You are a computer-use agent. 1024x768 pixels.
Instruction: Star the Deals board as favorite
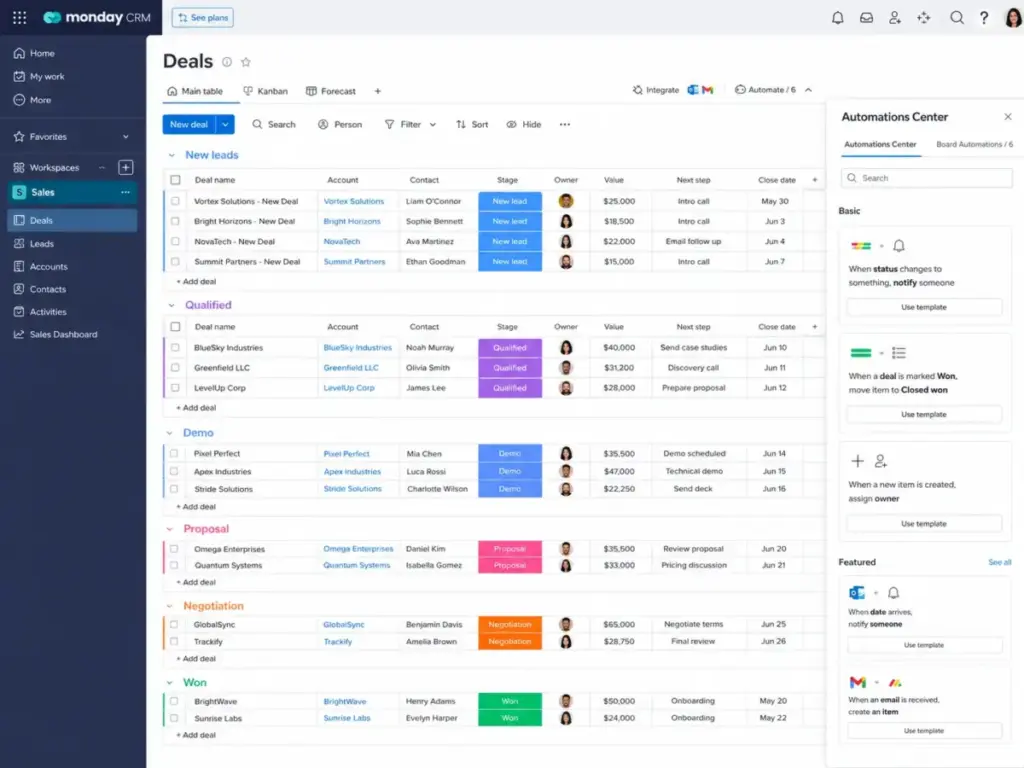tap(246, 62)
